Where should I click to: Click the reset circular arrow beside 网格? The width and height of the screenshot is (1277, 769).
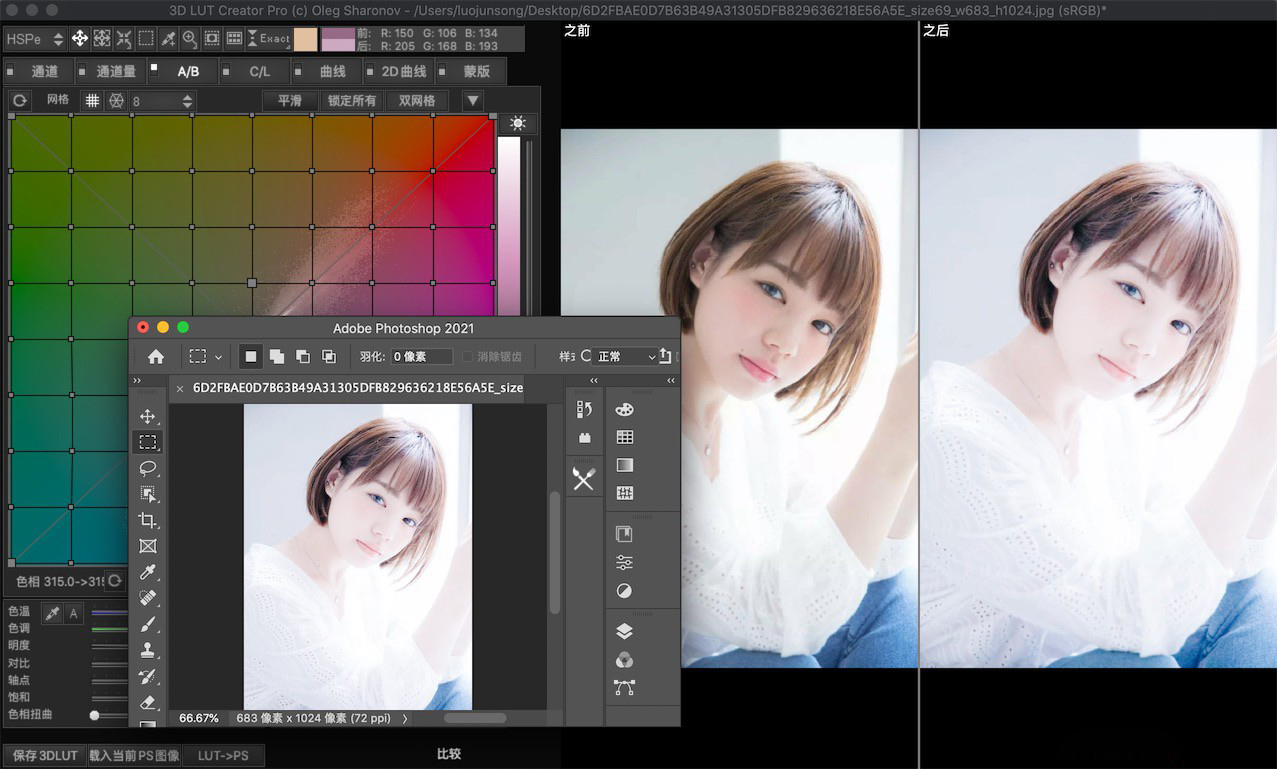[19, 101]
